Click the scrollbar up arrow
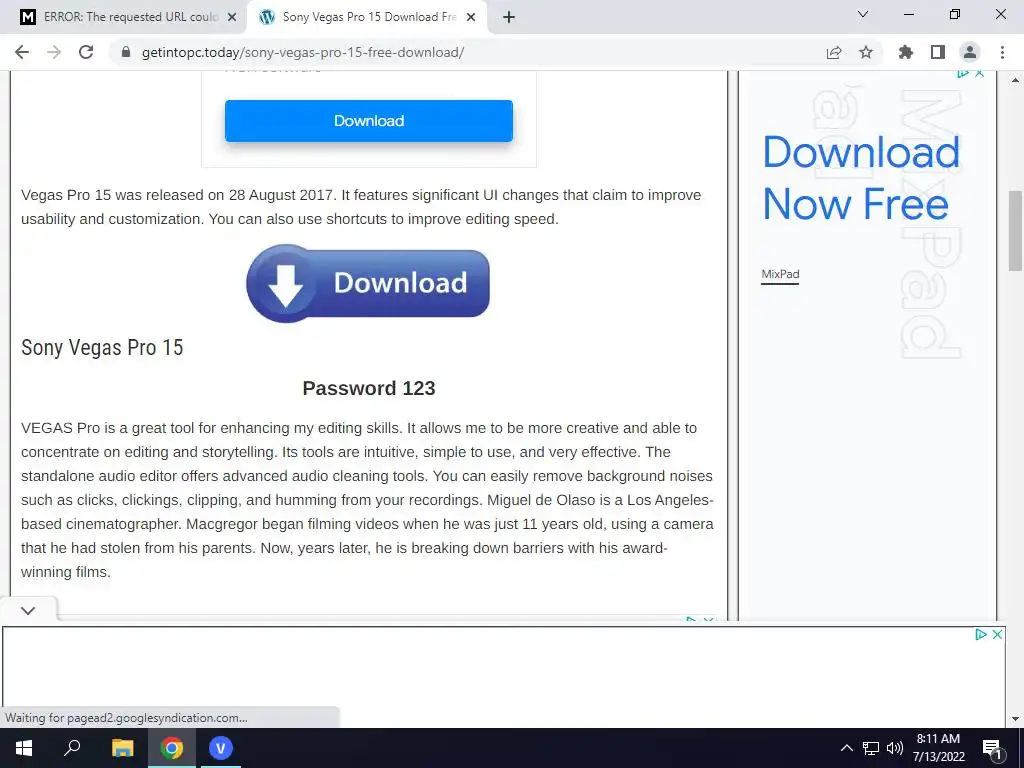 pyautogui.click(x=1015, y=80)
